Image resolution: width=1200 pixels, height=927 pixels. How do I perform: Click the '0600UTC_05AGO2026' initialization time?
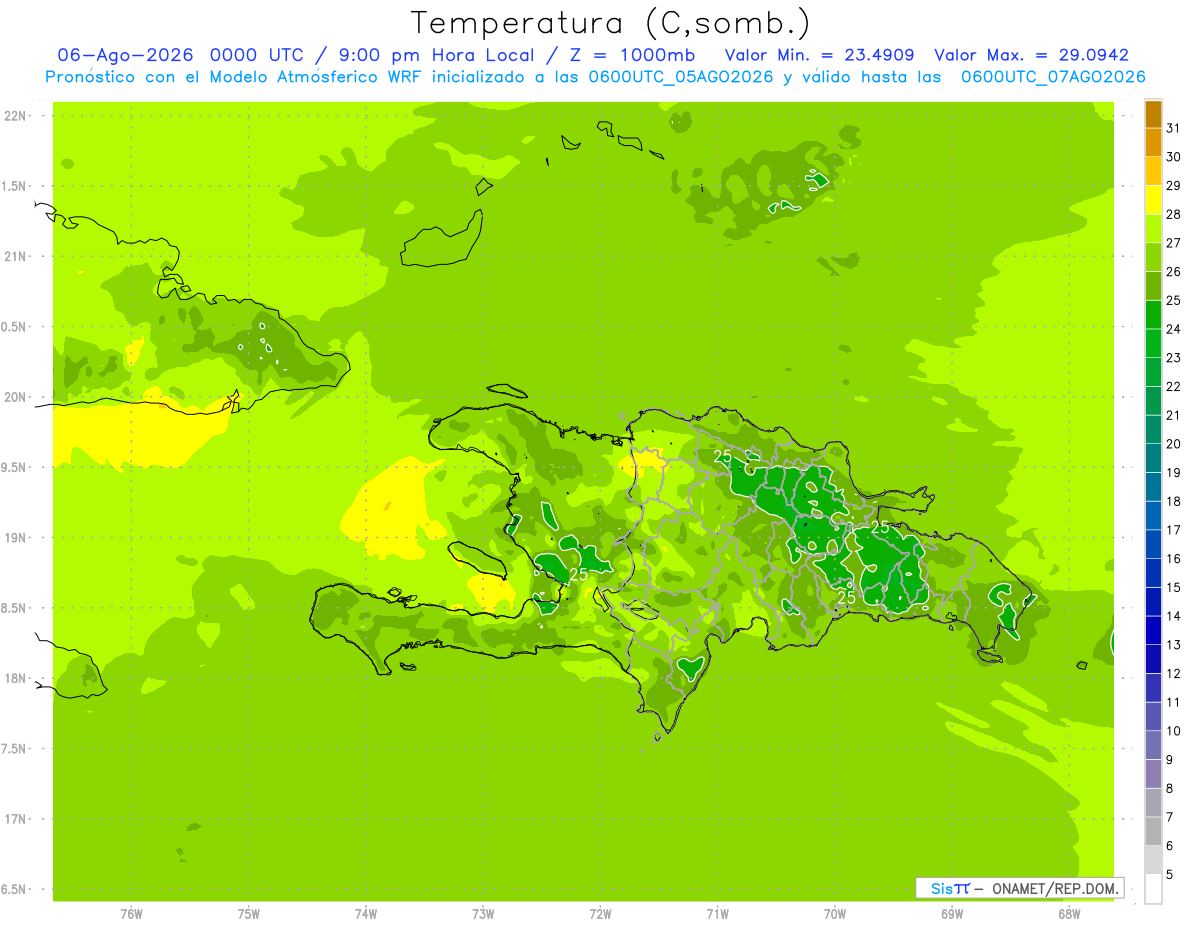tap(681, 76)
